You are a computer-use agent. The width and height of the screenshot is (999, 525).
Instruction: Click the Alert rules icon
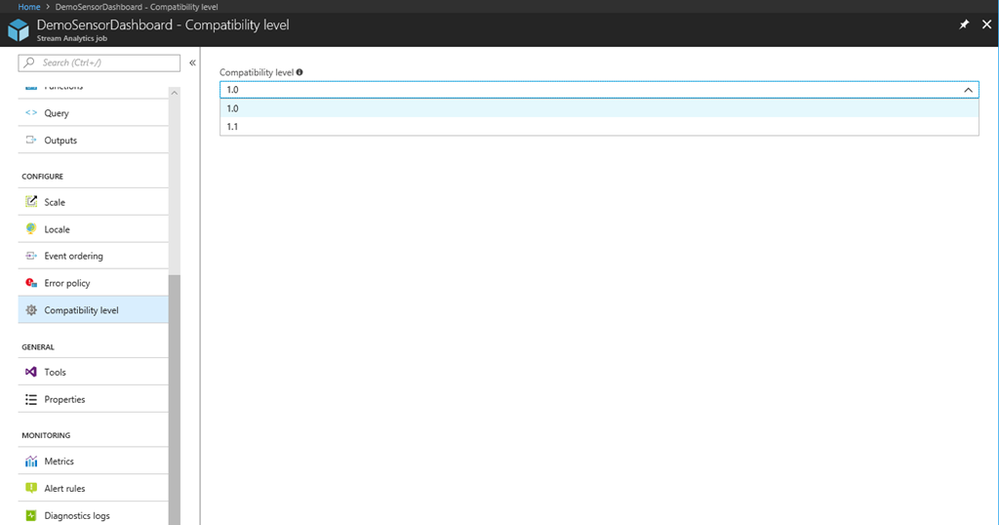coord(31,488)
